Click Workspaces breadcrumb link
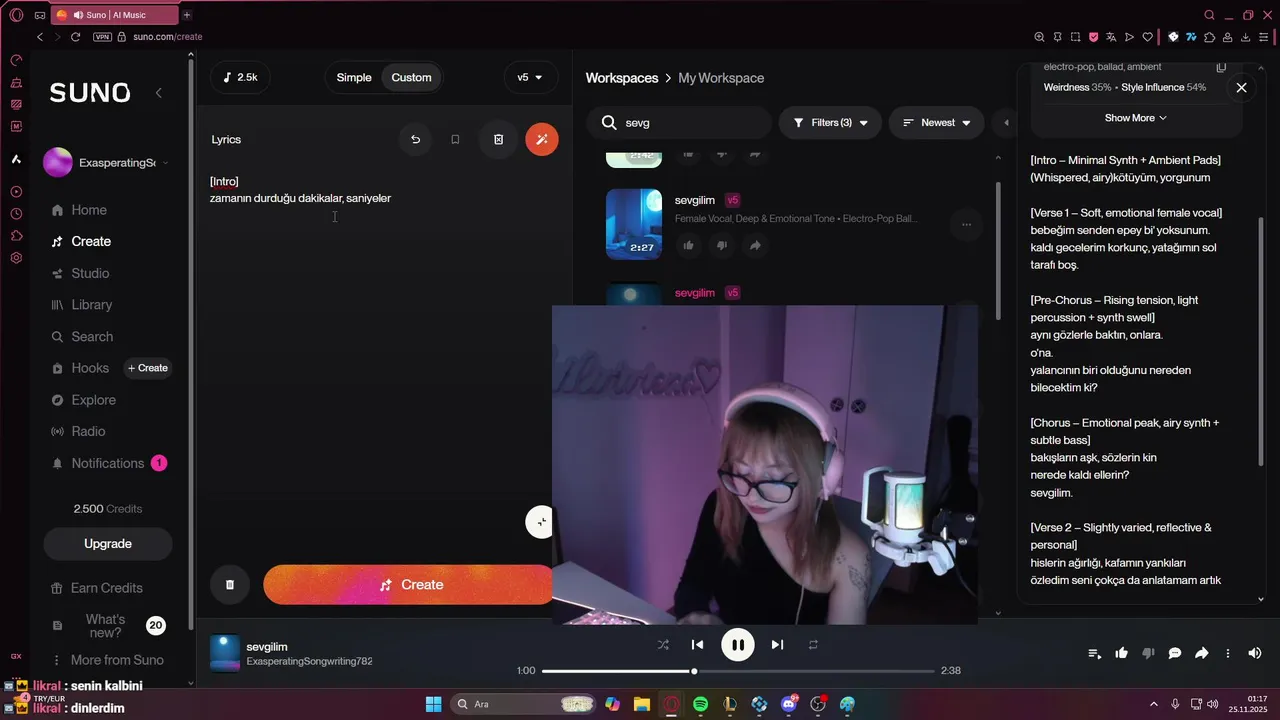Screen dimensions: 1280x720 click(x=622, y=78)
